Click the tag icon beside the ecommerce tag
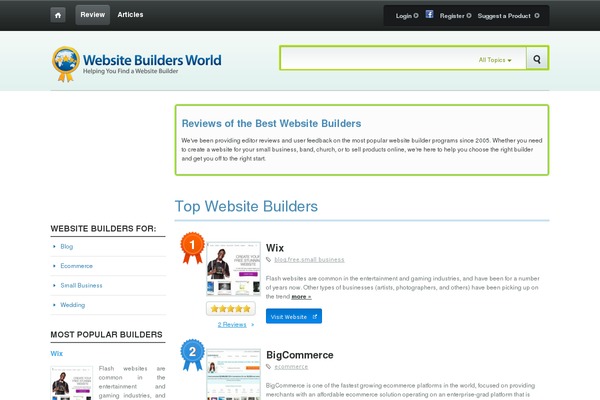 coord(269,367)
